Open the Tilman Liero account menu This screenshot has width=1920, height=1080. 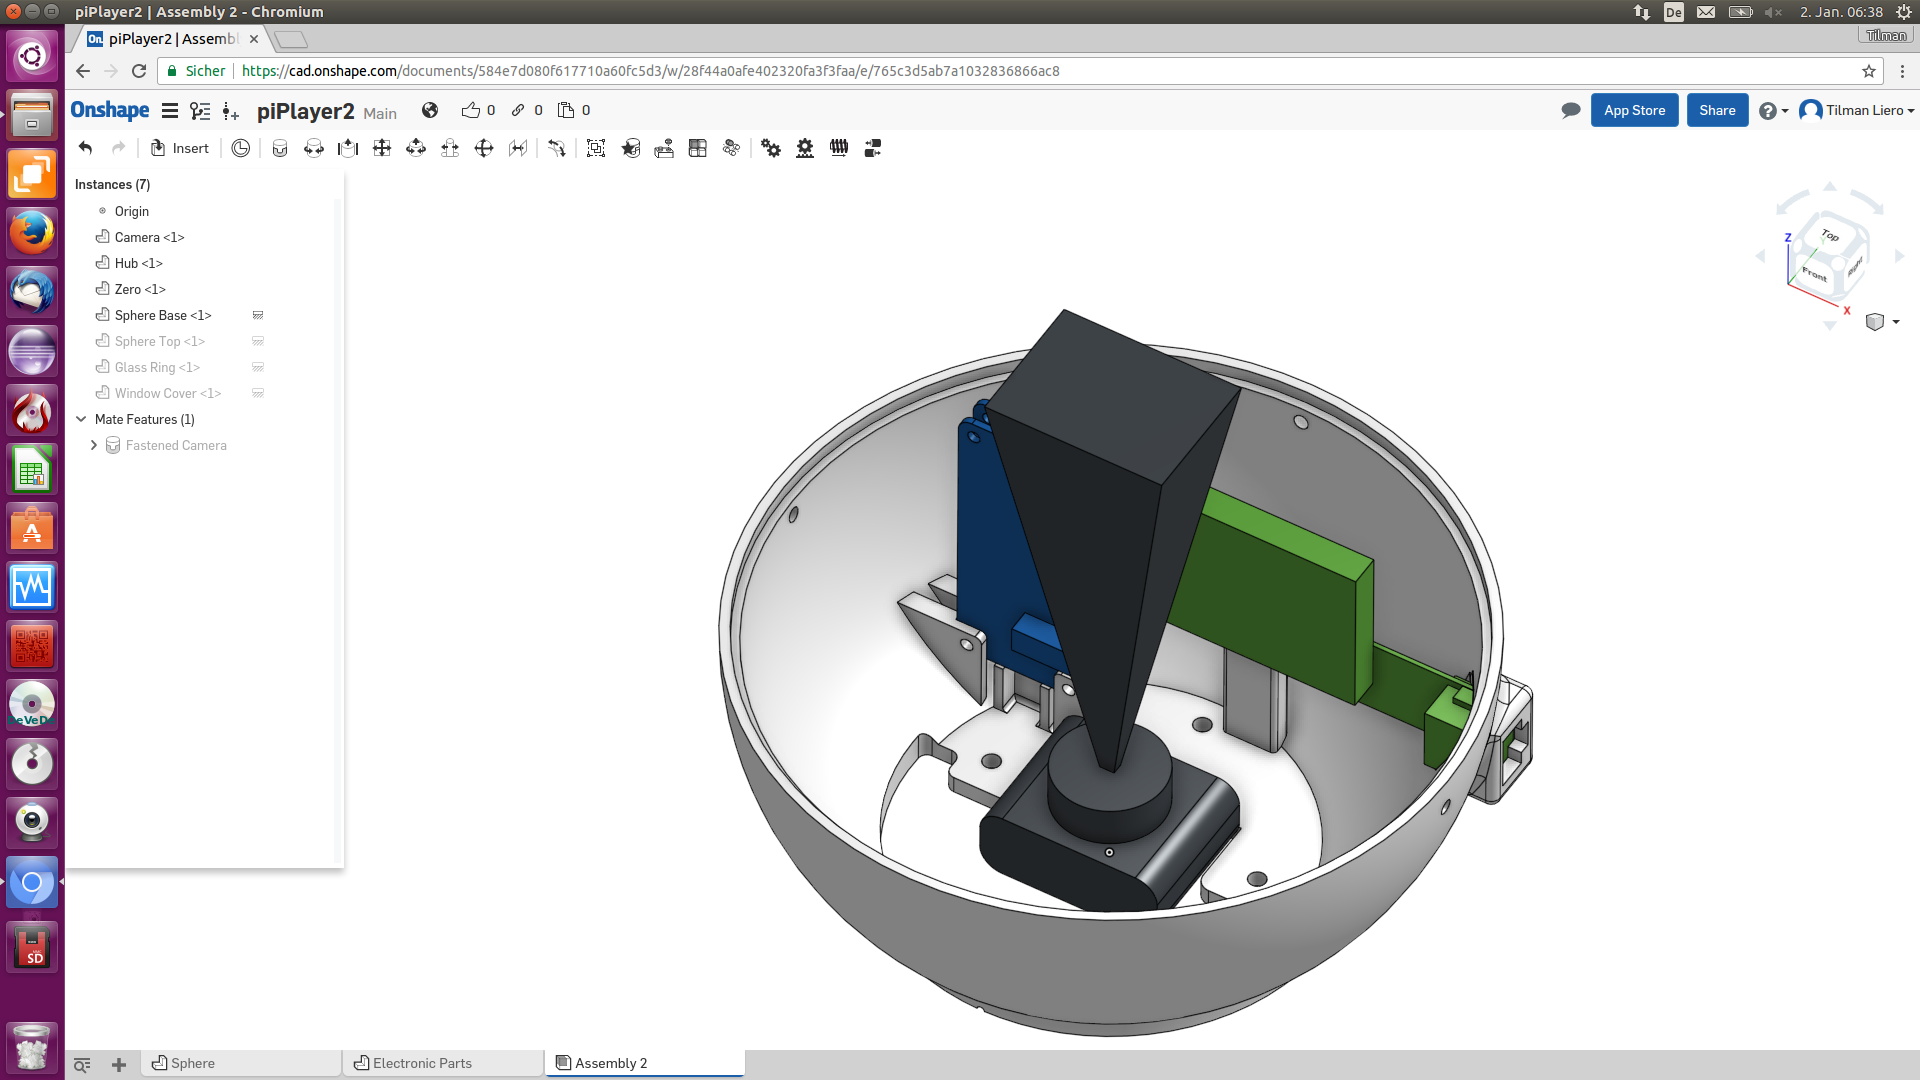tap(1857, 110)
